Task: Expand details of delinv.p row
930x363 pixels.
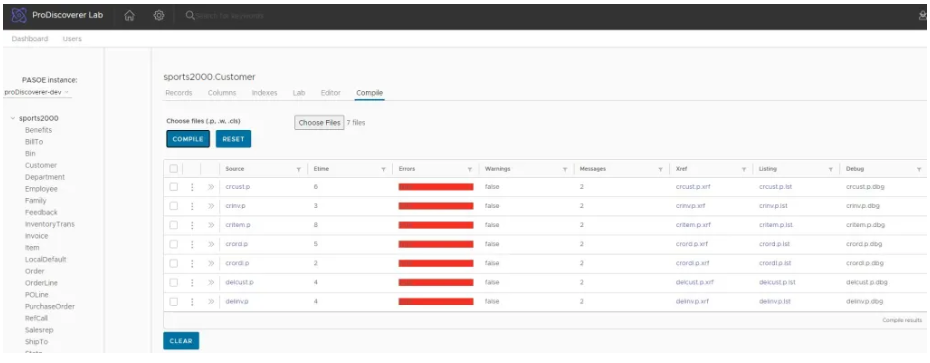Action: pos(211,301)
